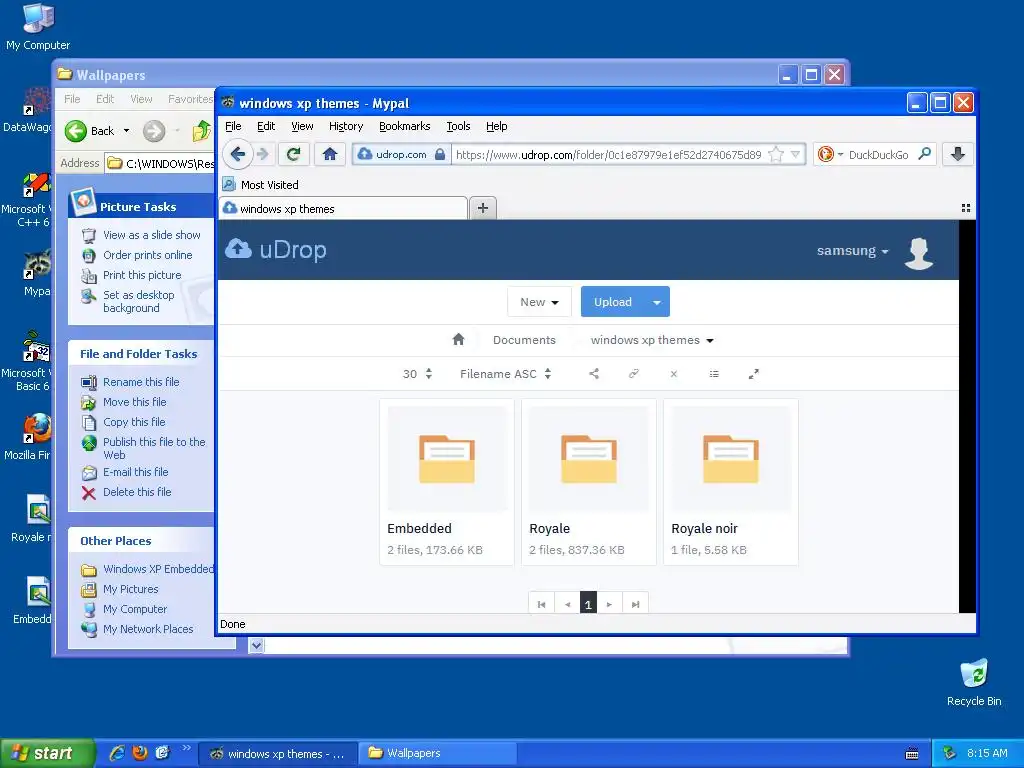Open the Tools menu
This screenshot has width=1024, height=768.
click(x=458, y=126)
